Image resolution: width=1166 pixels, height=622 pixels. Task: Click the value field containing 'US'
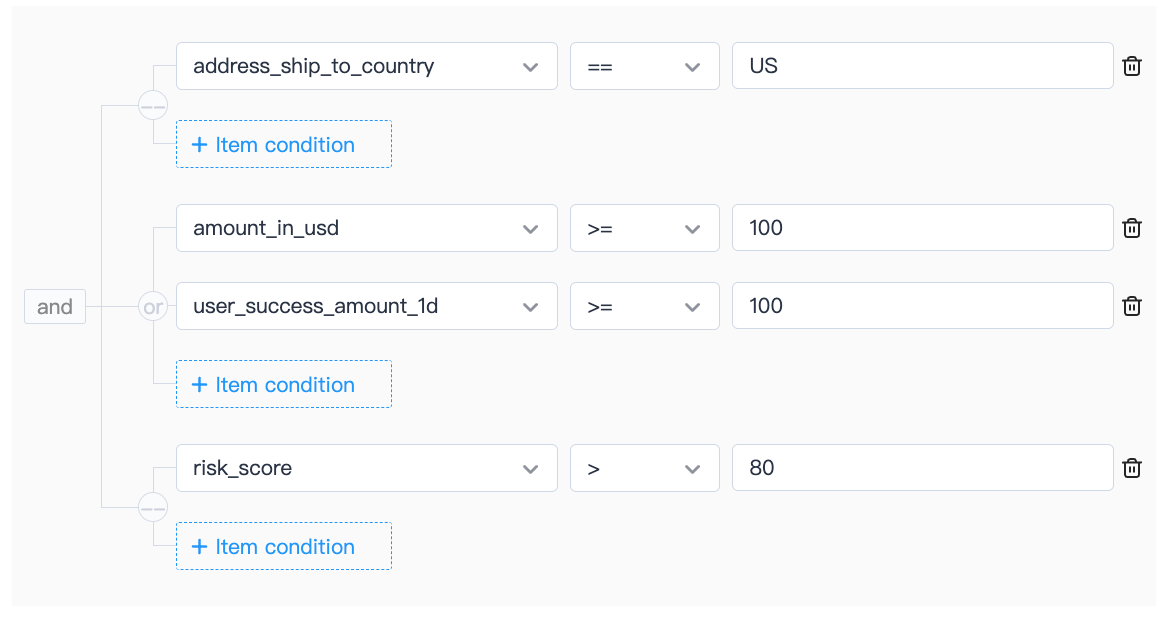(x=922, y=66)
